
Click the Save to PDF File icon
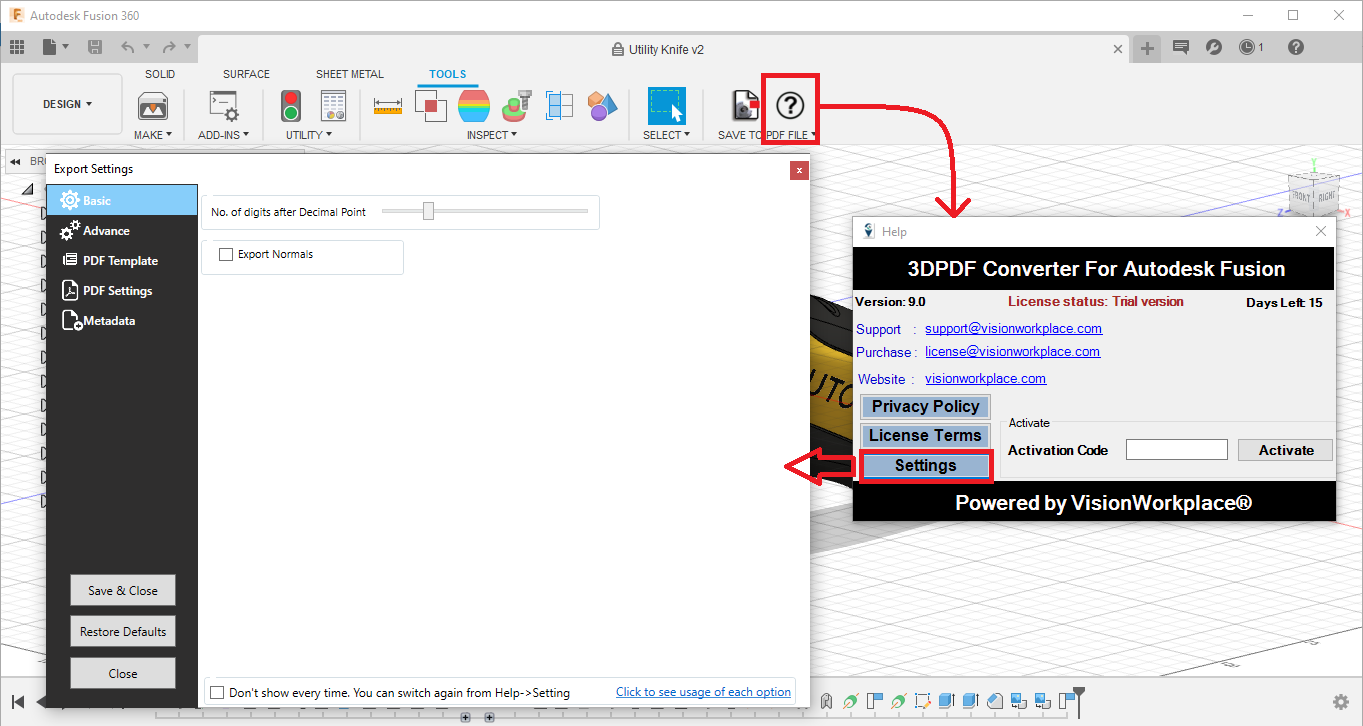pyautogui.click(x=745, y=106)
